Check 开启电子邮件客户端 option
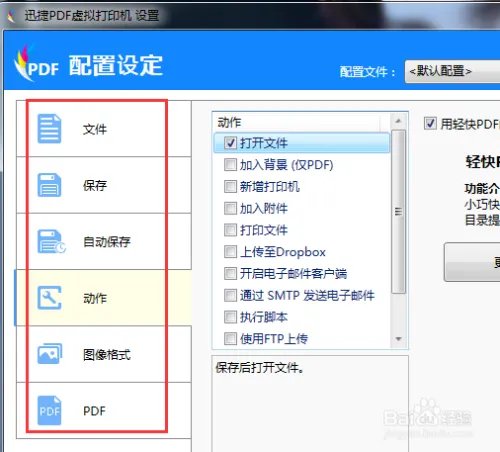The width and height of the screenshot is (500, 452). tap(230, 273)
